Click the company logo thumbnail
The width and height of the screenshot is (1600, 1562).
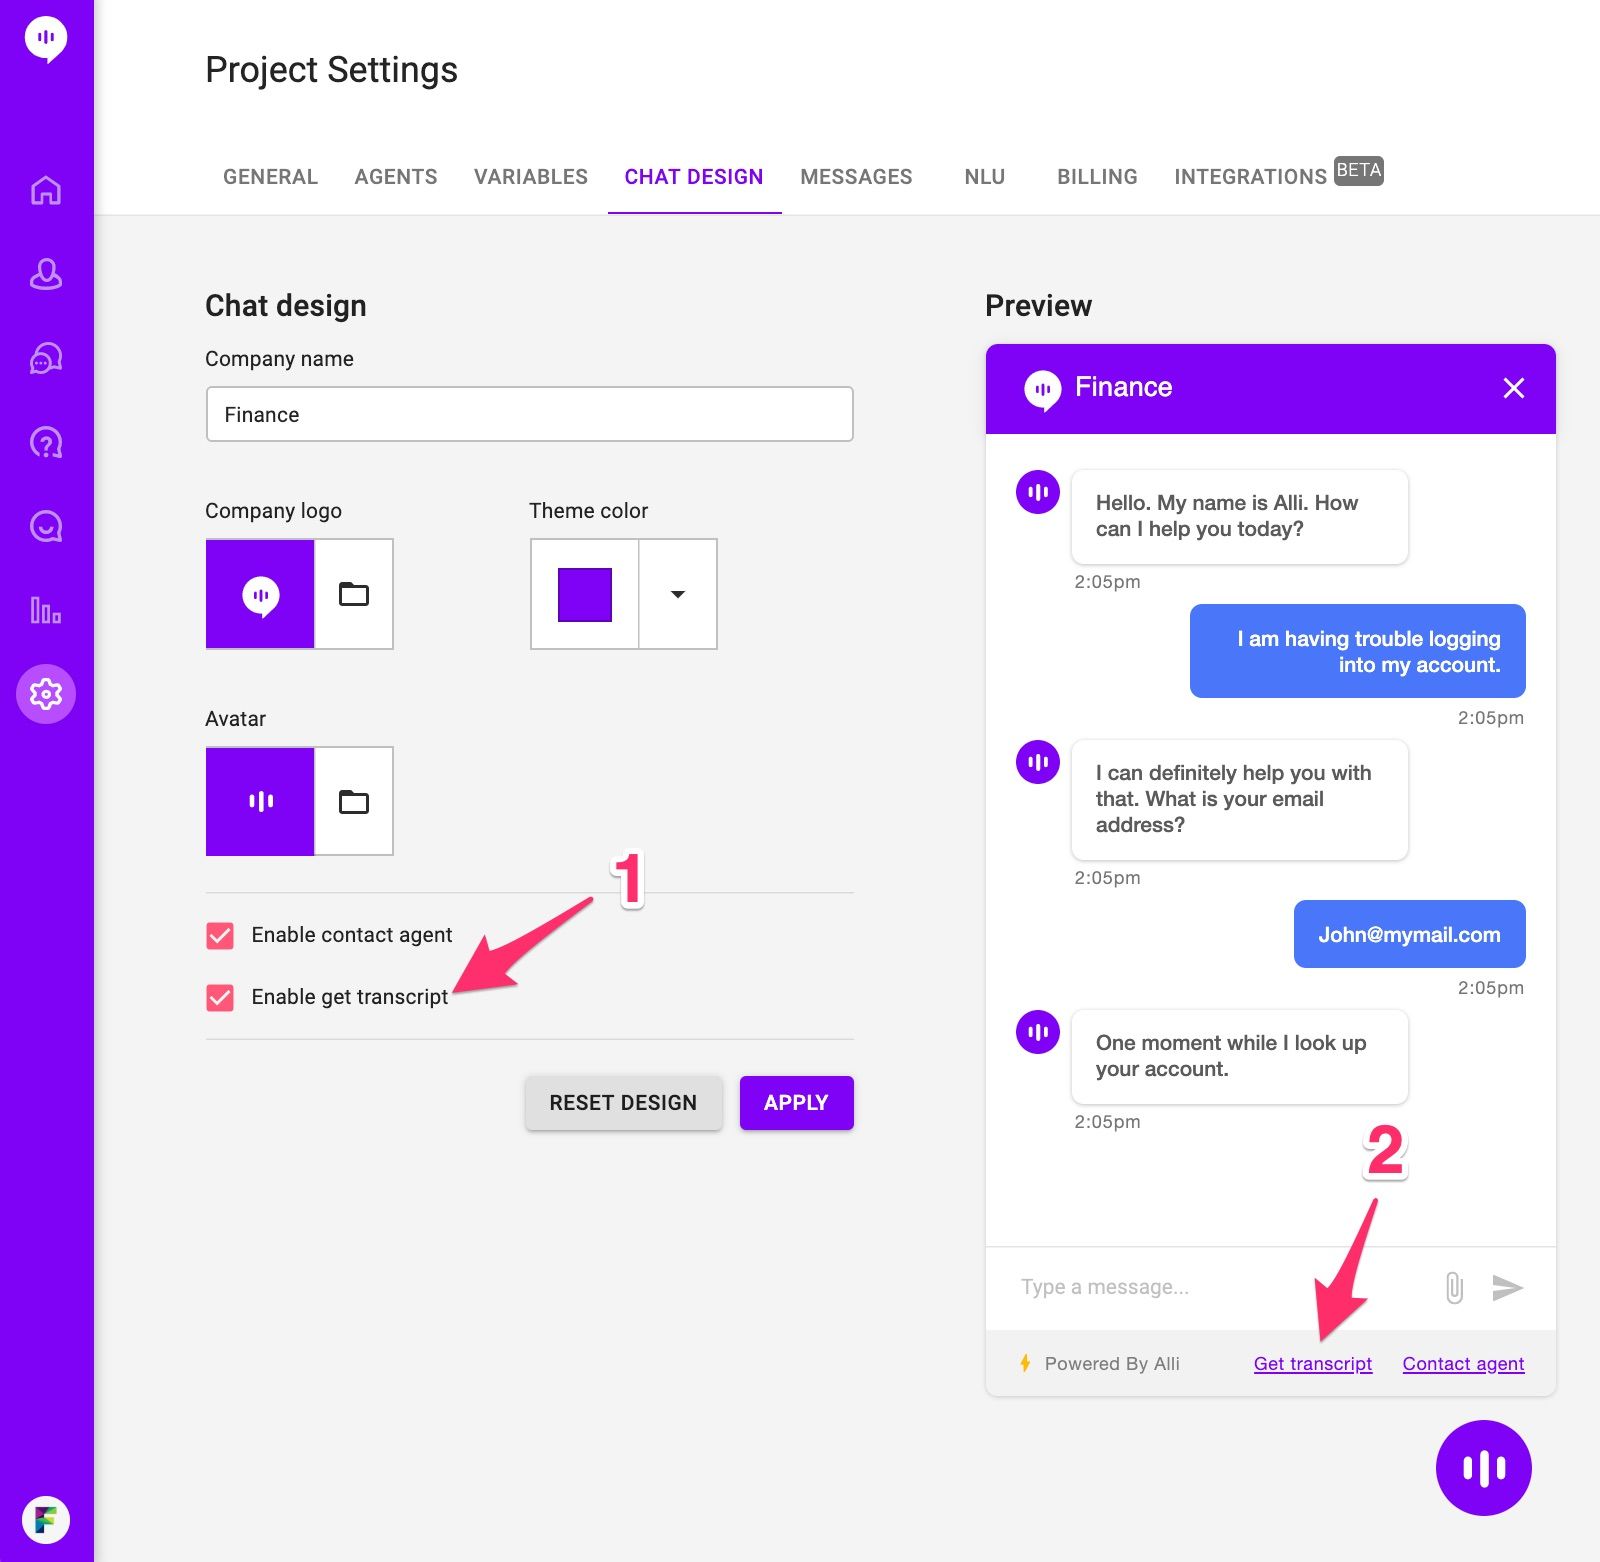260,594
